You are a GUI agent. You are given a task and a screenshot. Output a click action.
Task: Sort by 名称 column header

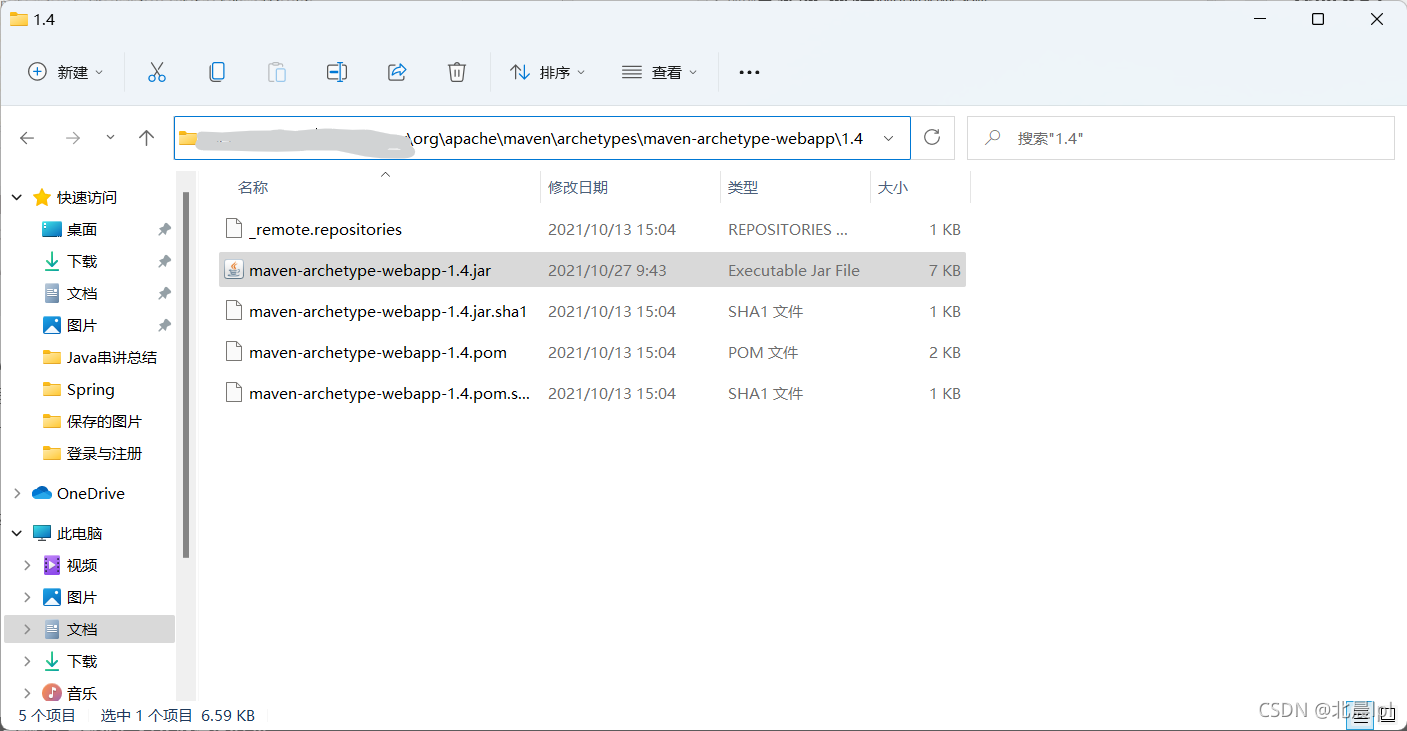[x=253, y=187]
